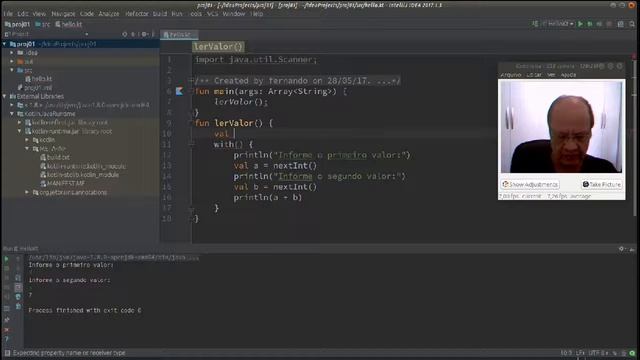The height and width of the screenshot is (360, 640).
Task: Open the Build menu
Action: tap(160, 14)
